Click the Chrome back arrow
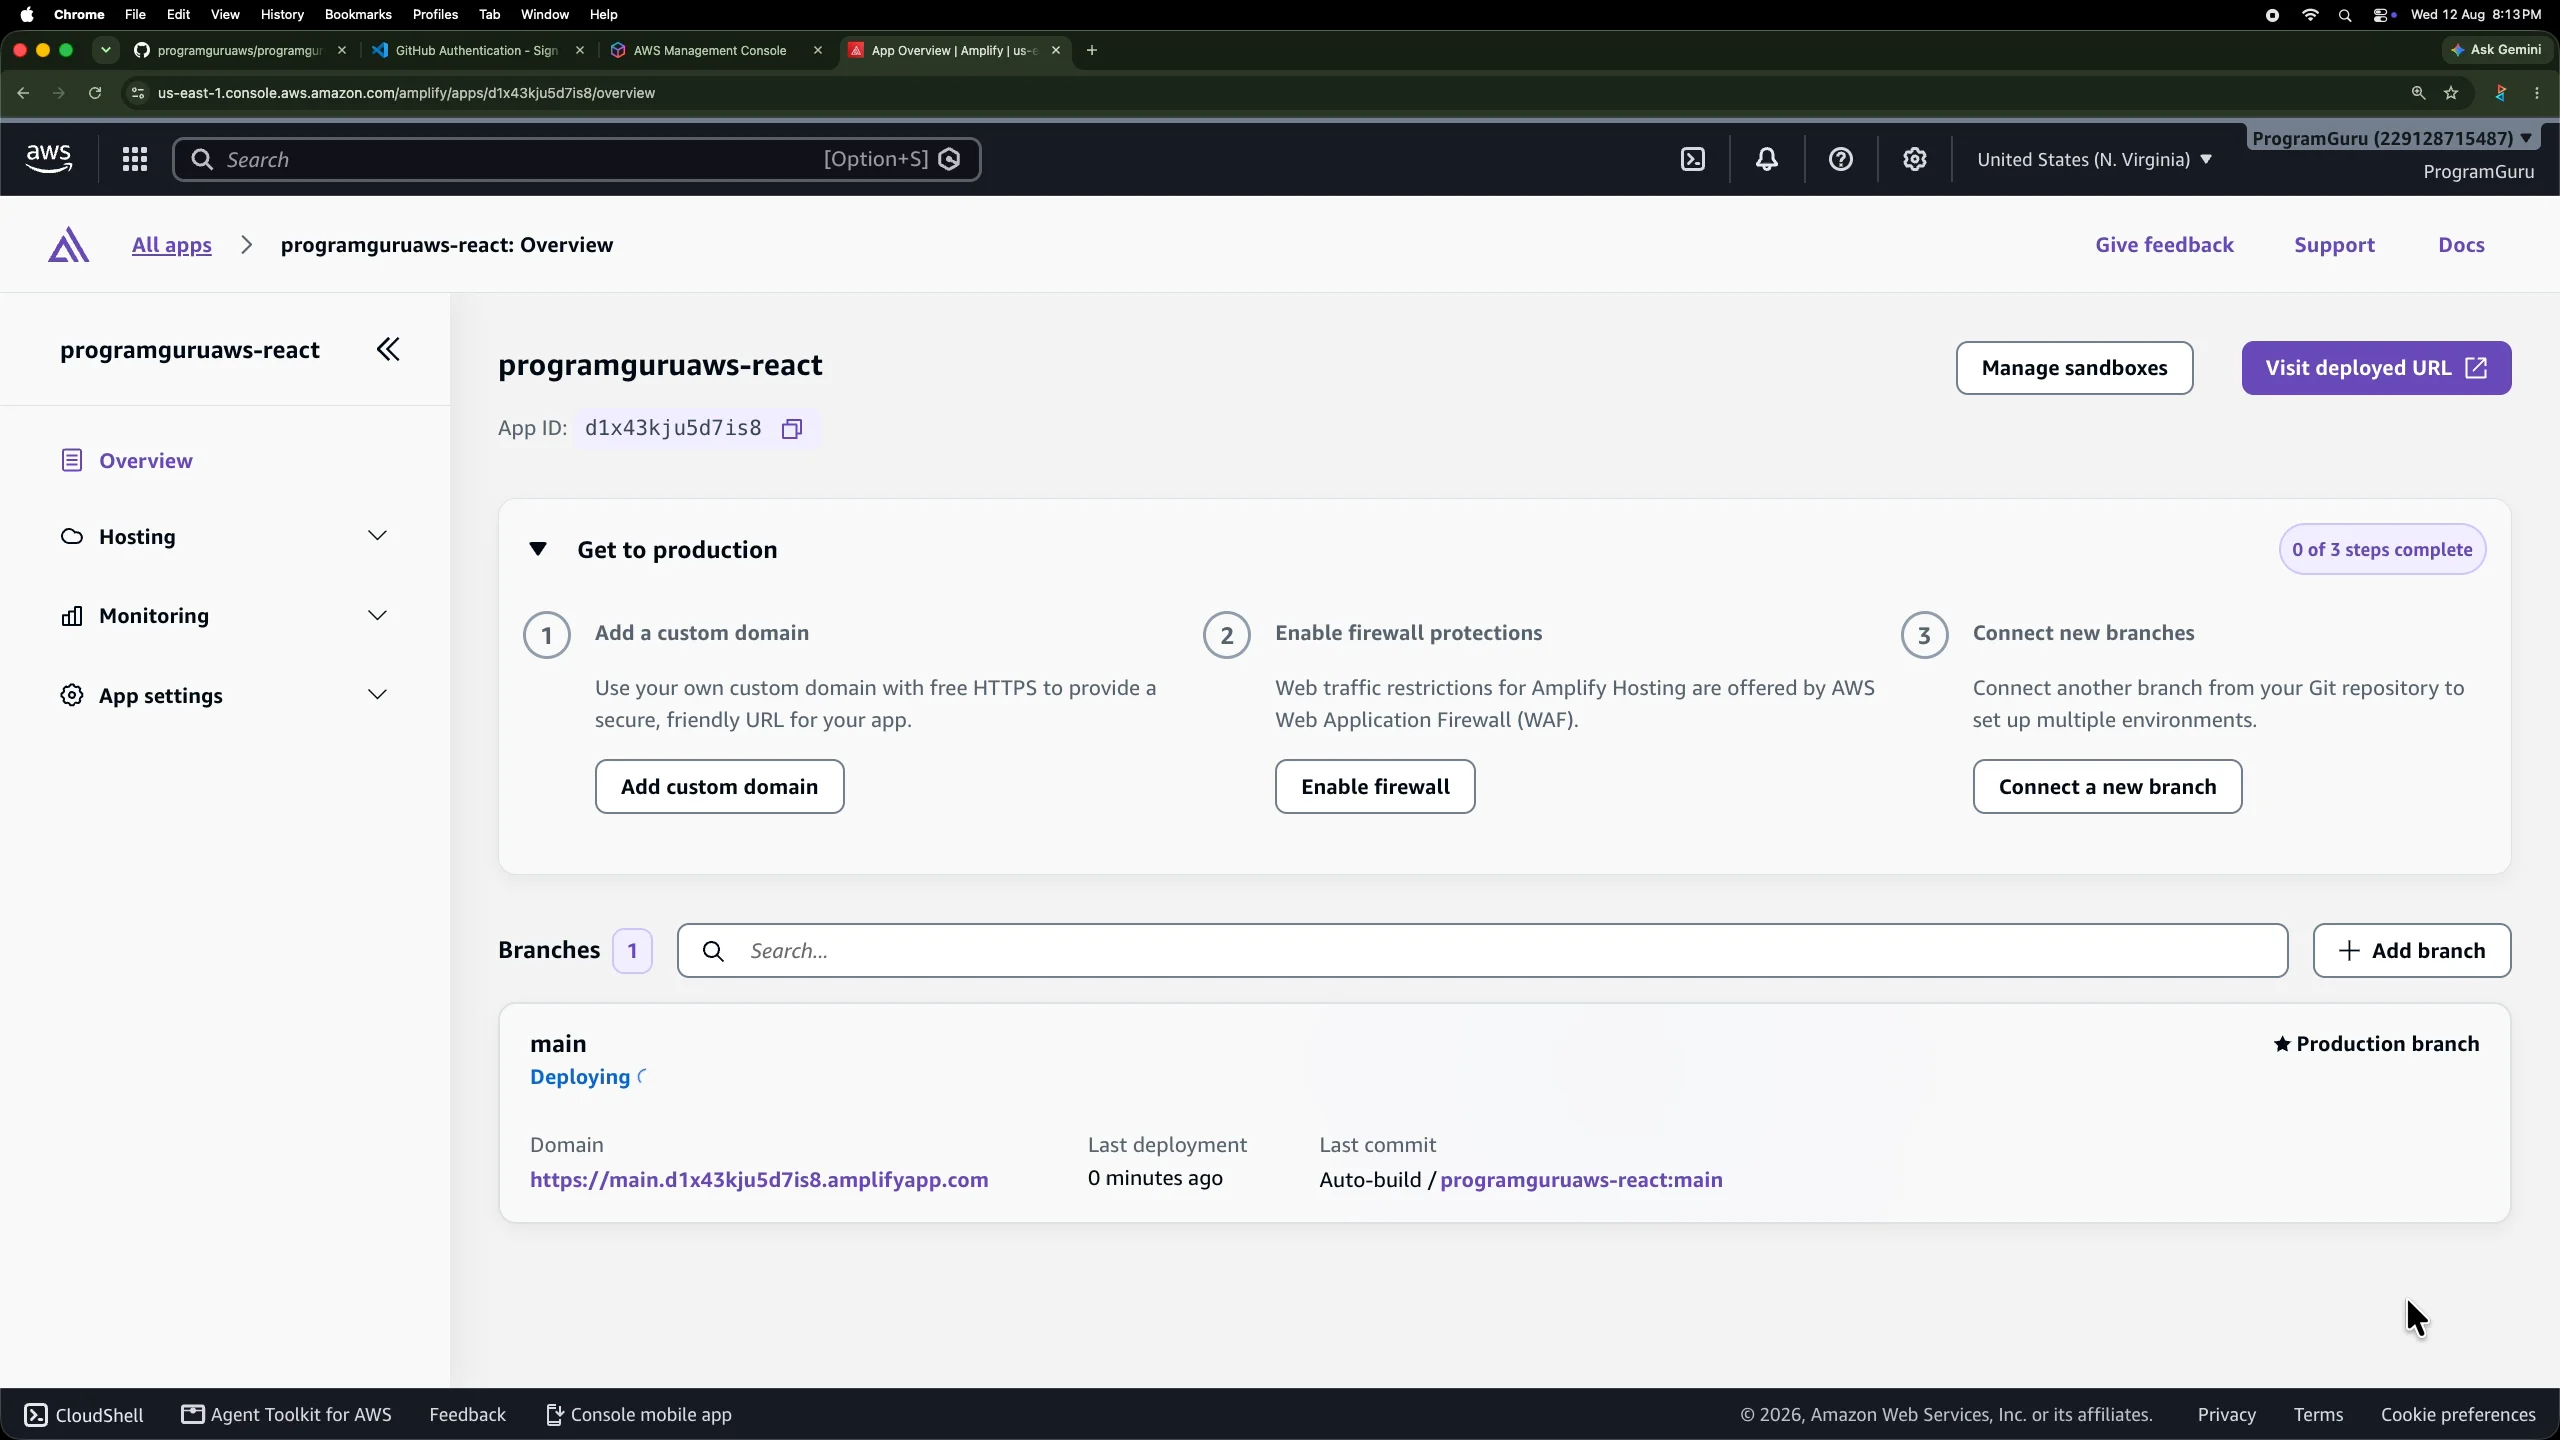 [x=23, y=93]
